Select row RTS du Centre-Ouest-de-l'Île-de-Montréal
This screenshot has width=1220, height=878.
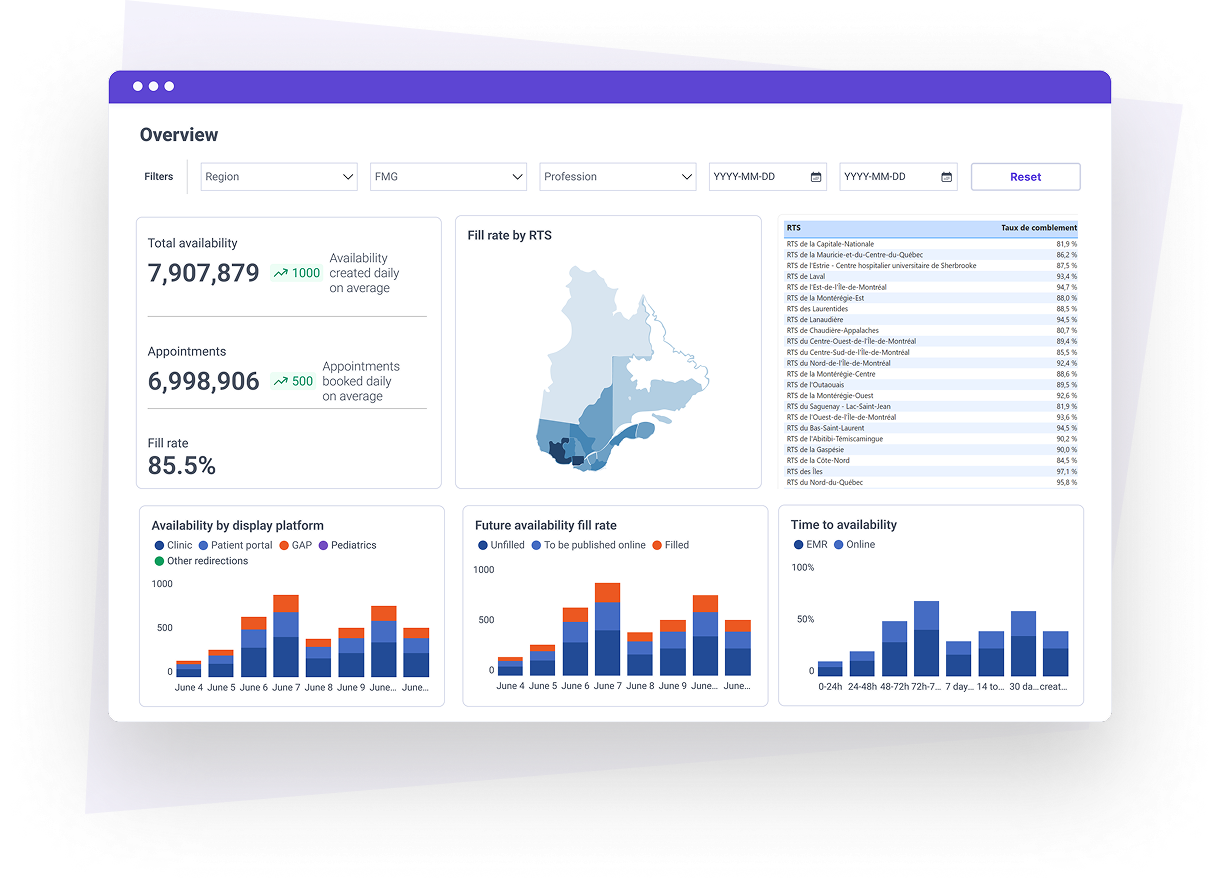(931, 342)
